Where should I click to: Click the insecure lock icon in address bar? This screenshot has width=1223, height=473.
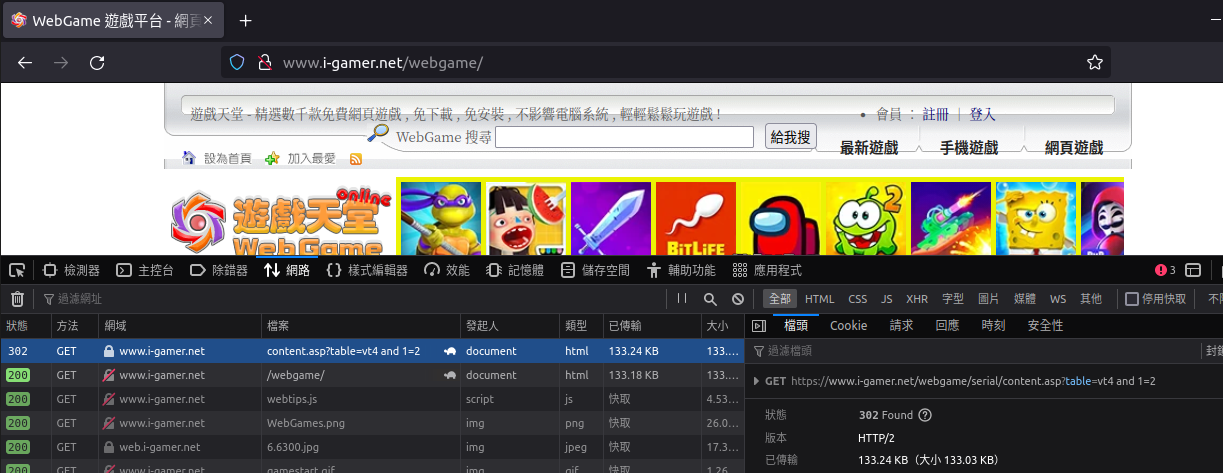[264, 62]
